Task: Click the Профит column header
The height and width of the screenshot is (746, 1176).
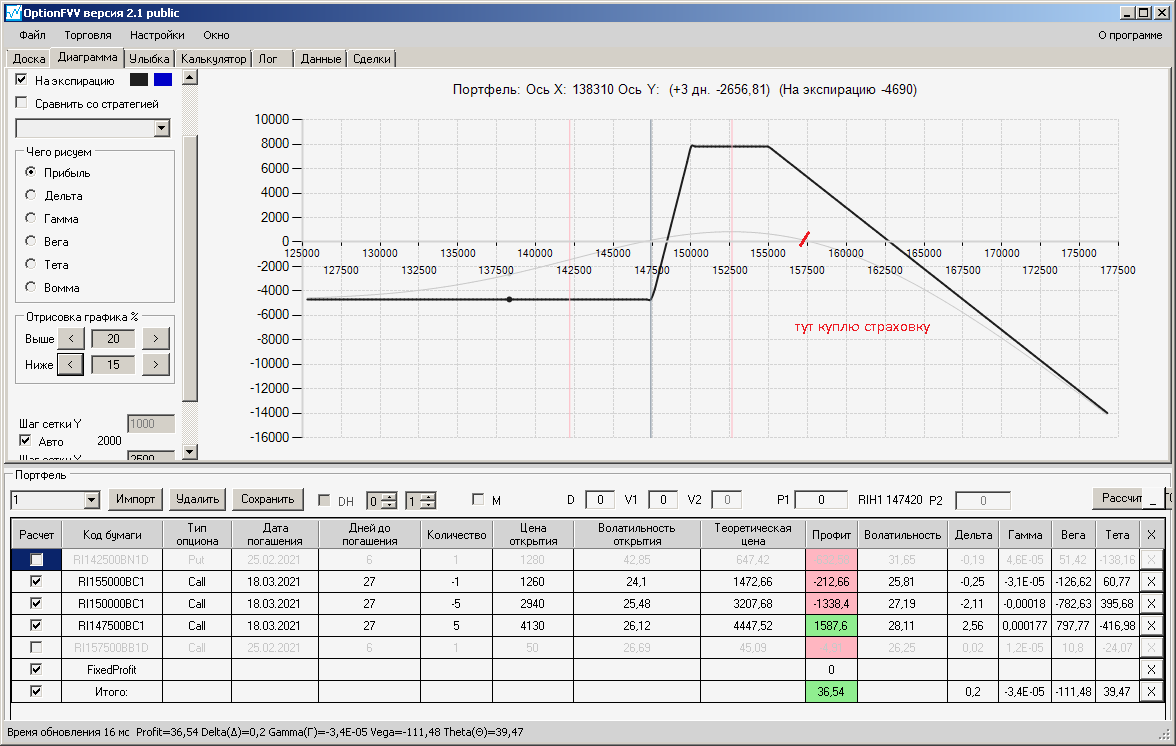Action: click(831, 535)
